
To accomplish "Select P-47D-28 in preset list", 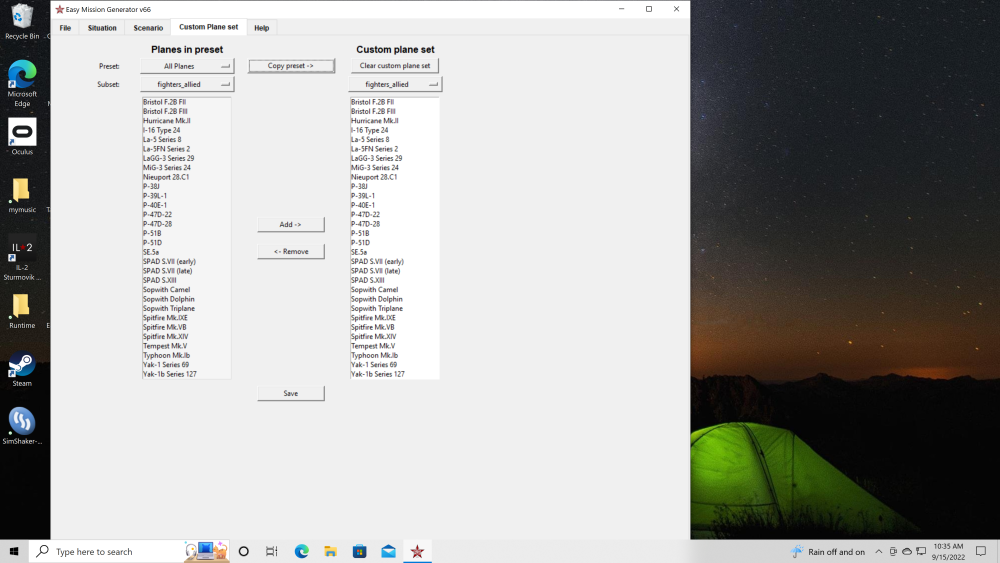I will pos(158,224).
